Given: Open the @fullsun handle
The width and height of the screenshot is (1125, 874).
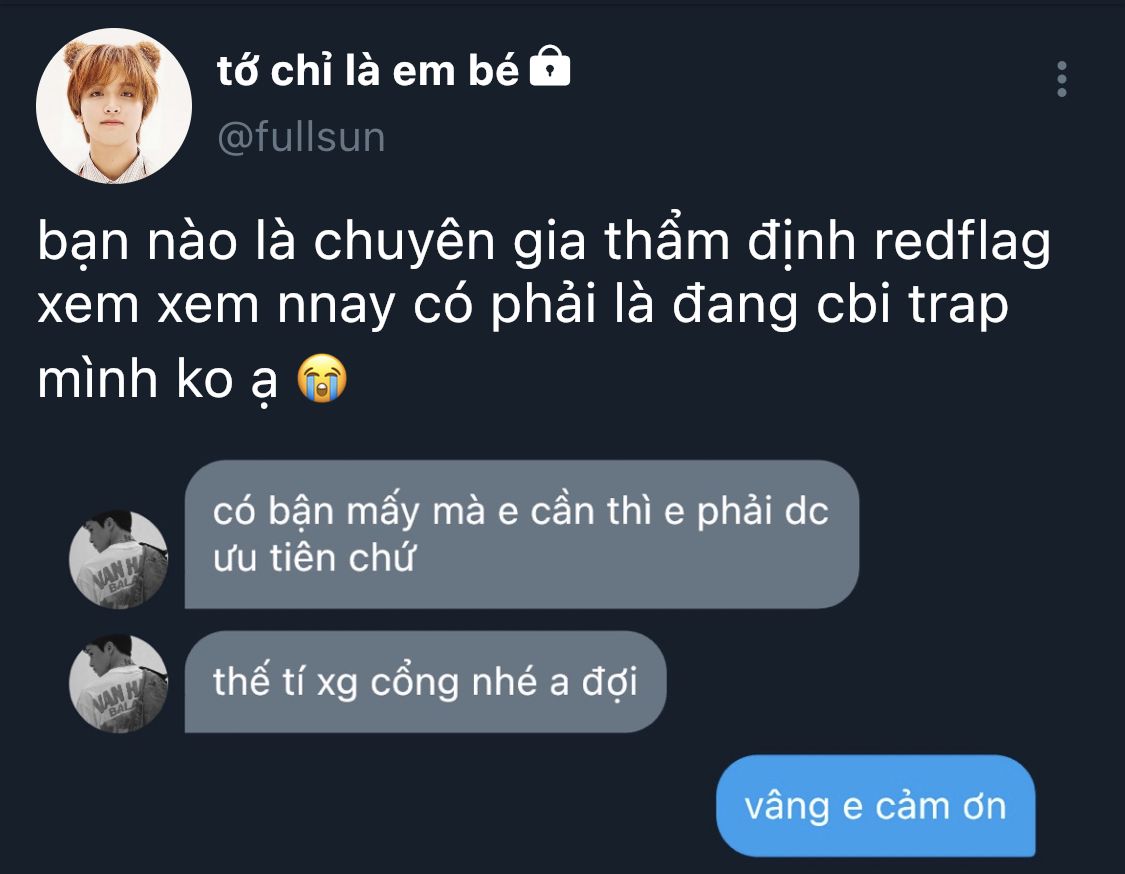Looking at the screenshot, I should 301,136.
